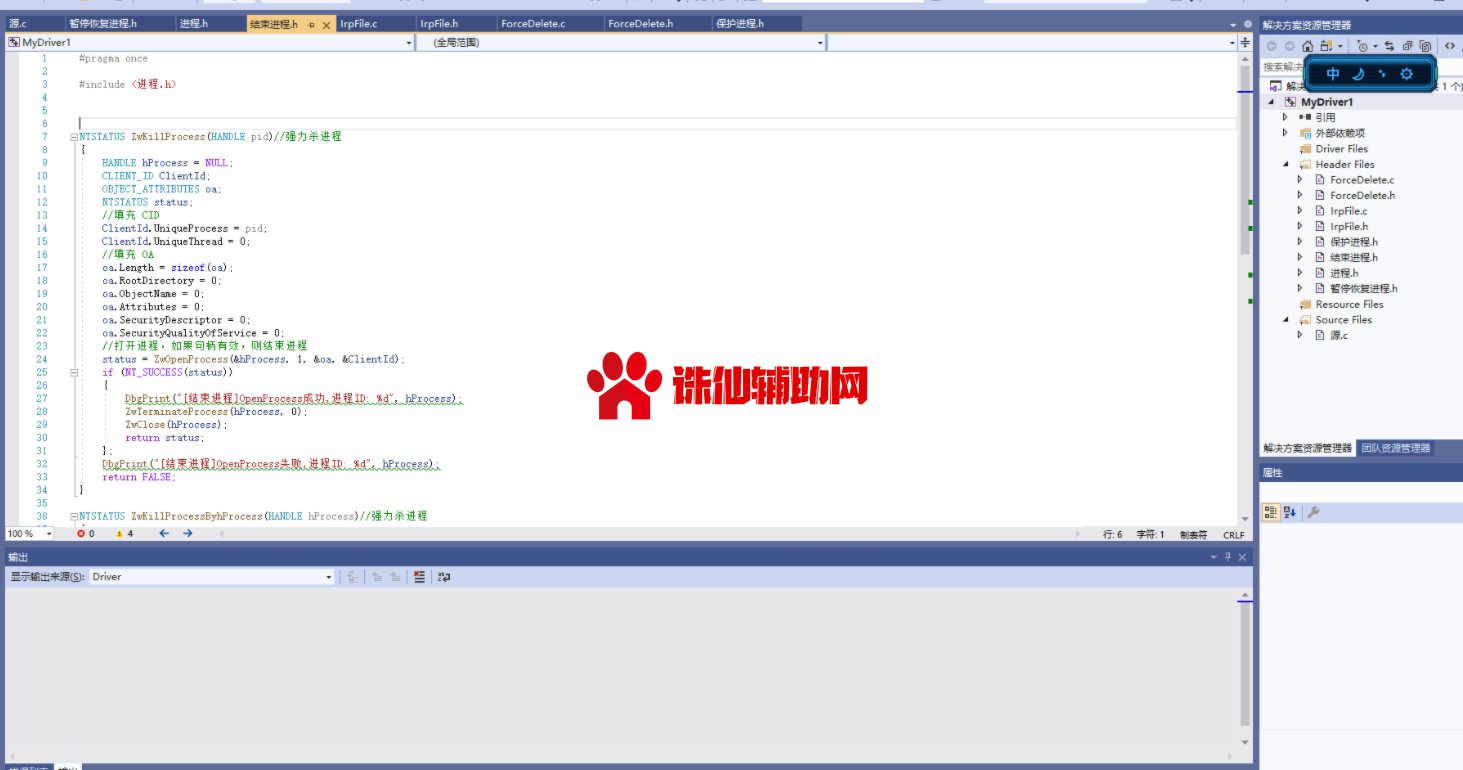The height and width of the screenshot is (770, 1463).
Task: Click the Home icon in Solution Explorer
Action: pos(1307,46)
